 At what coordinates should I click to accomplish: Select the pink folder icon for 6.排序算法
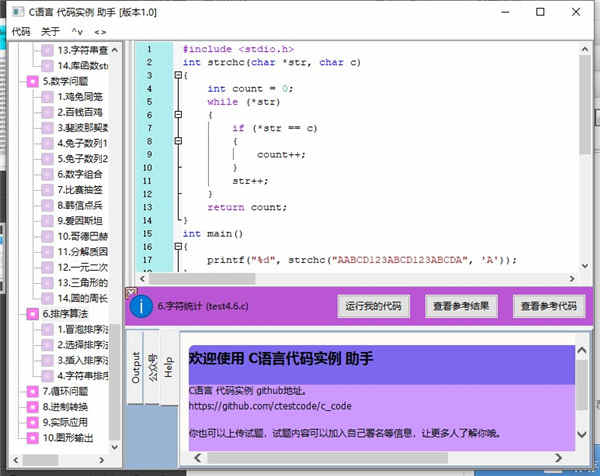point(33,314)
